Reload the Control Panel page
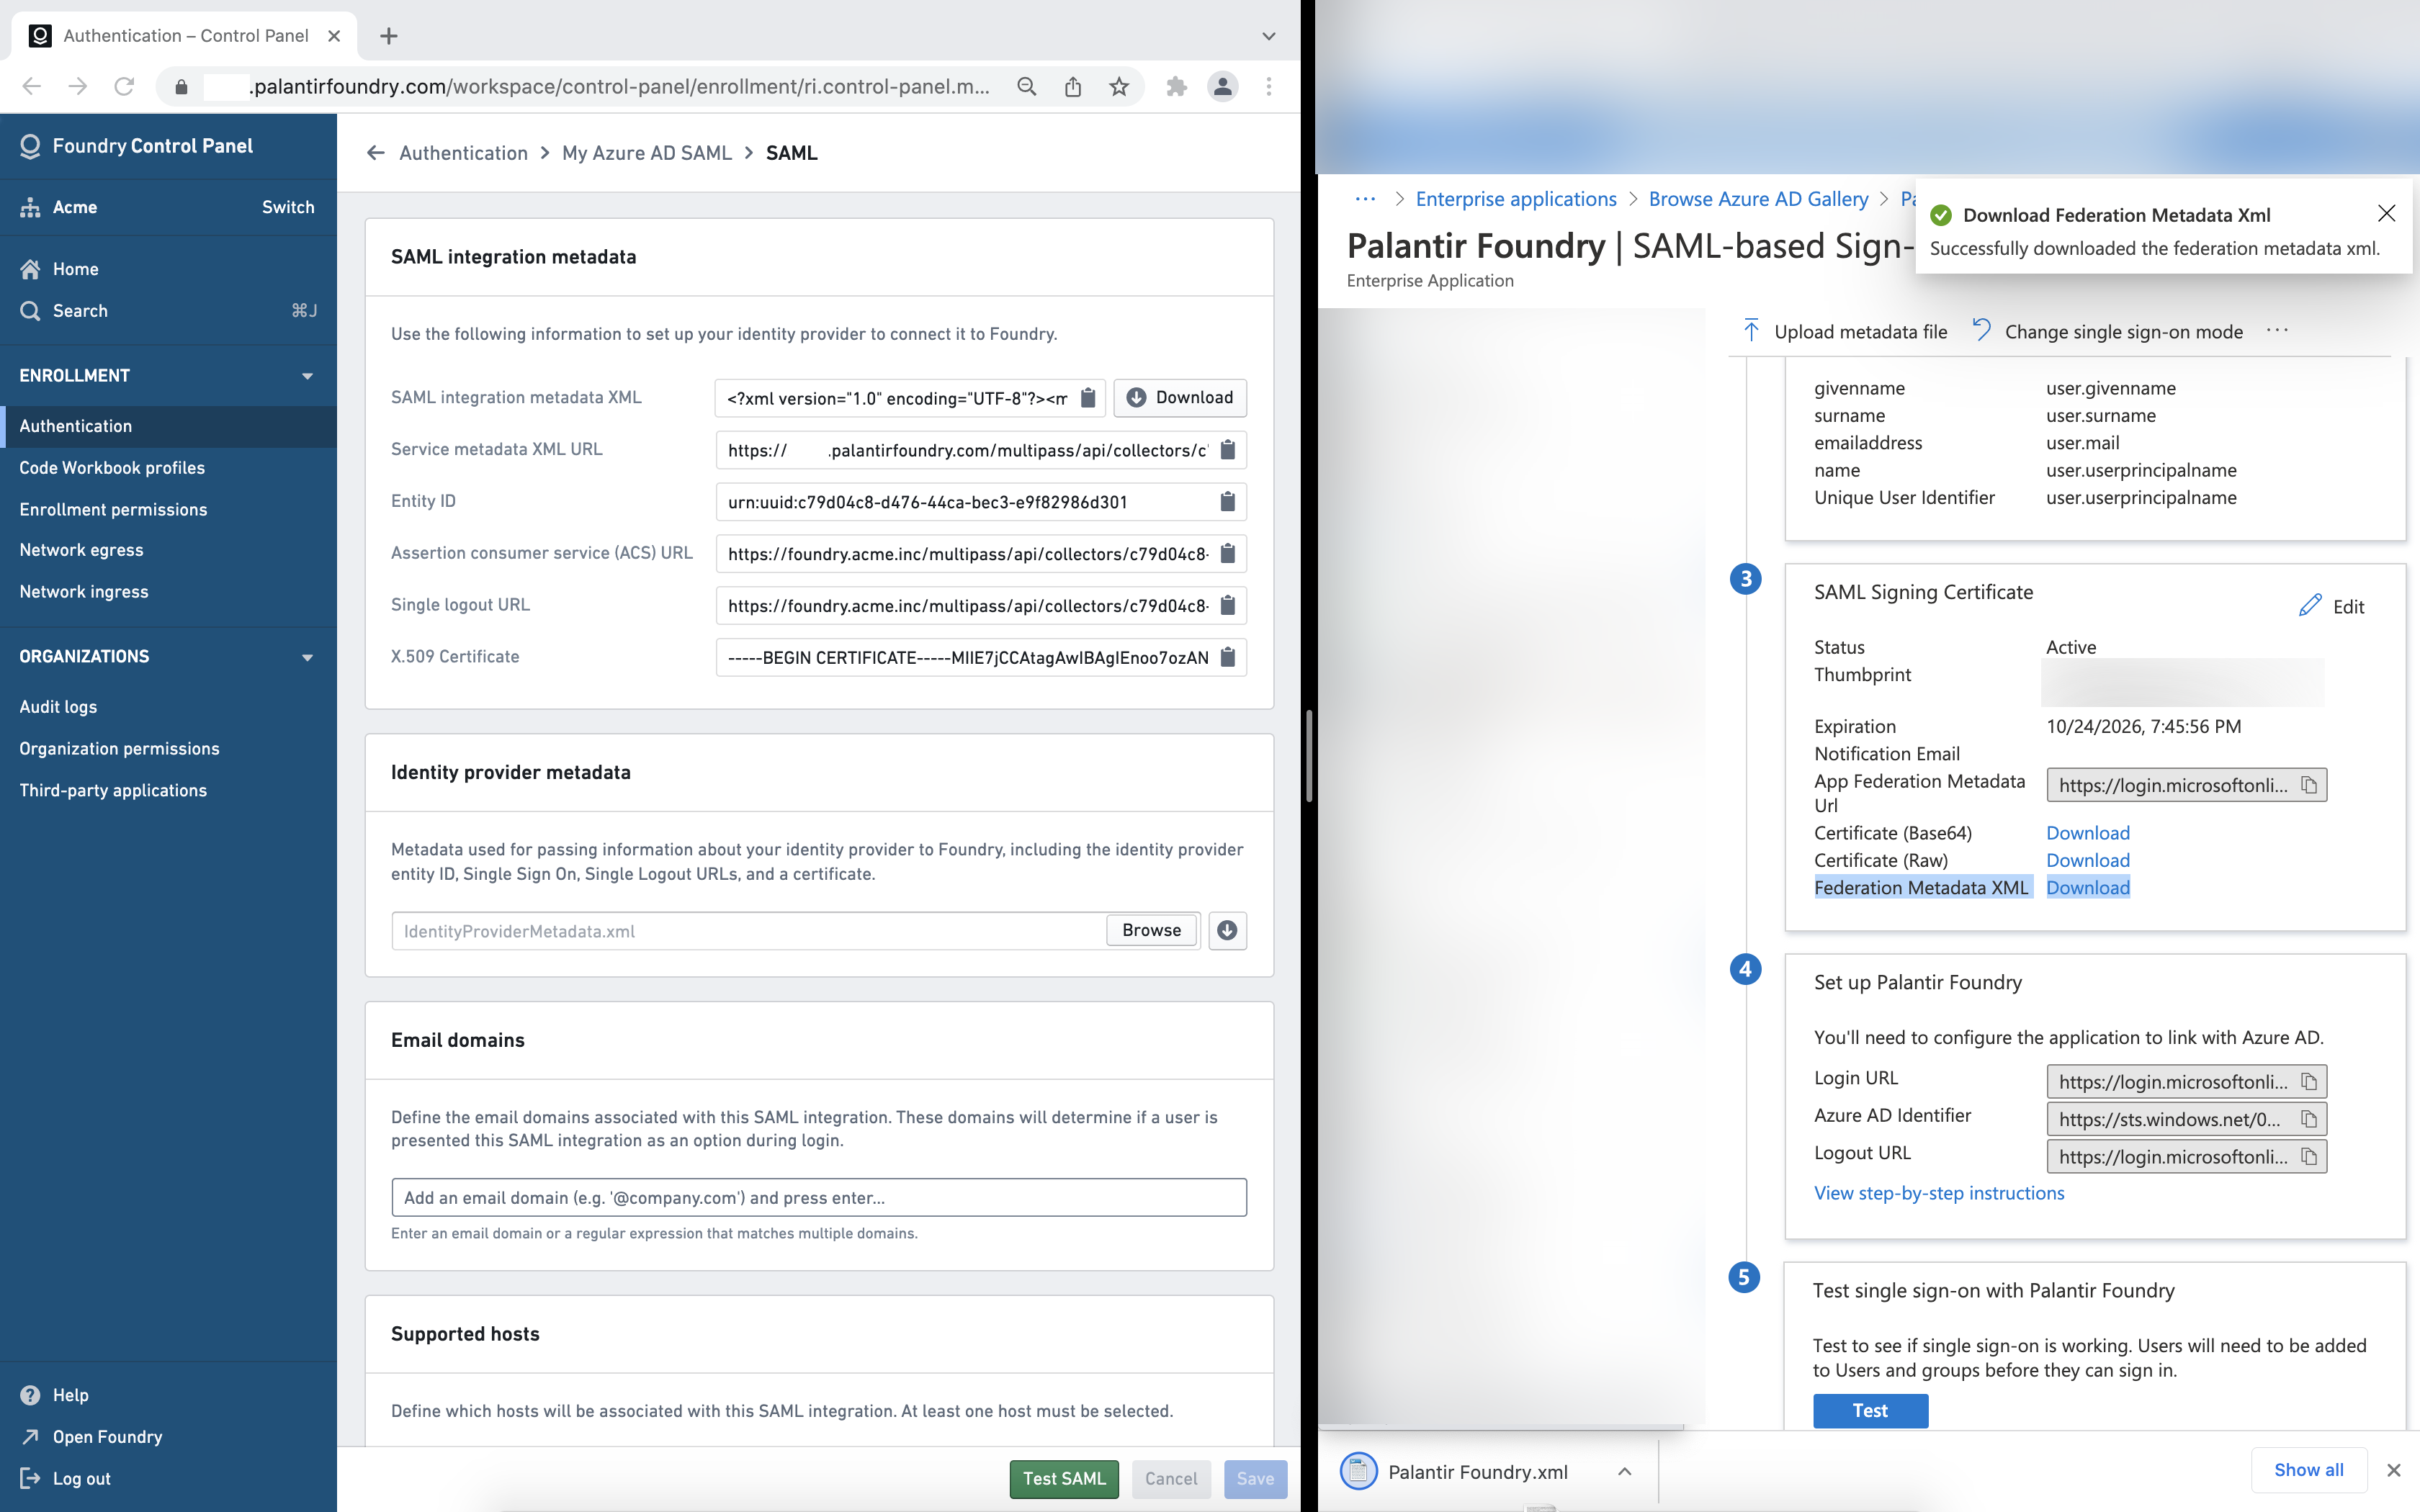 point(124,87)
